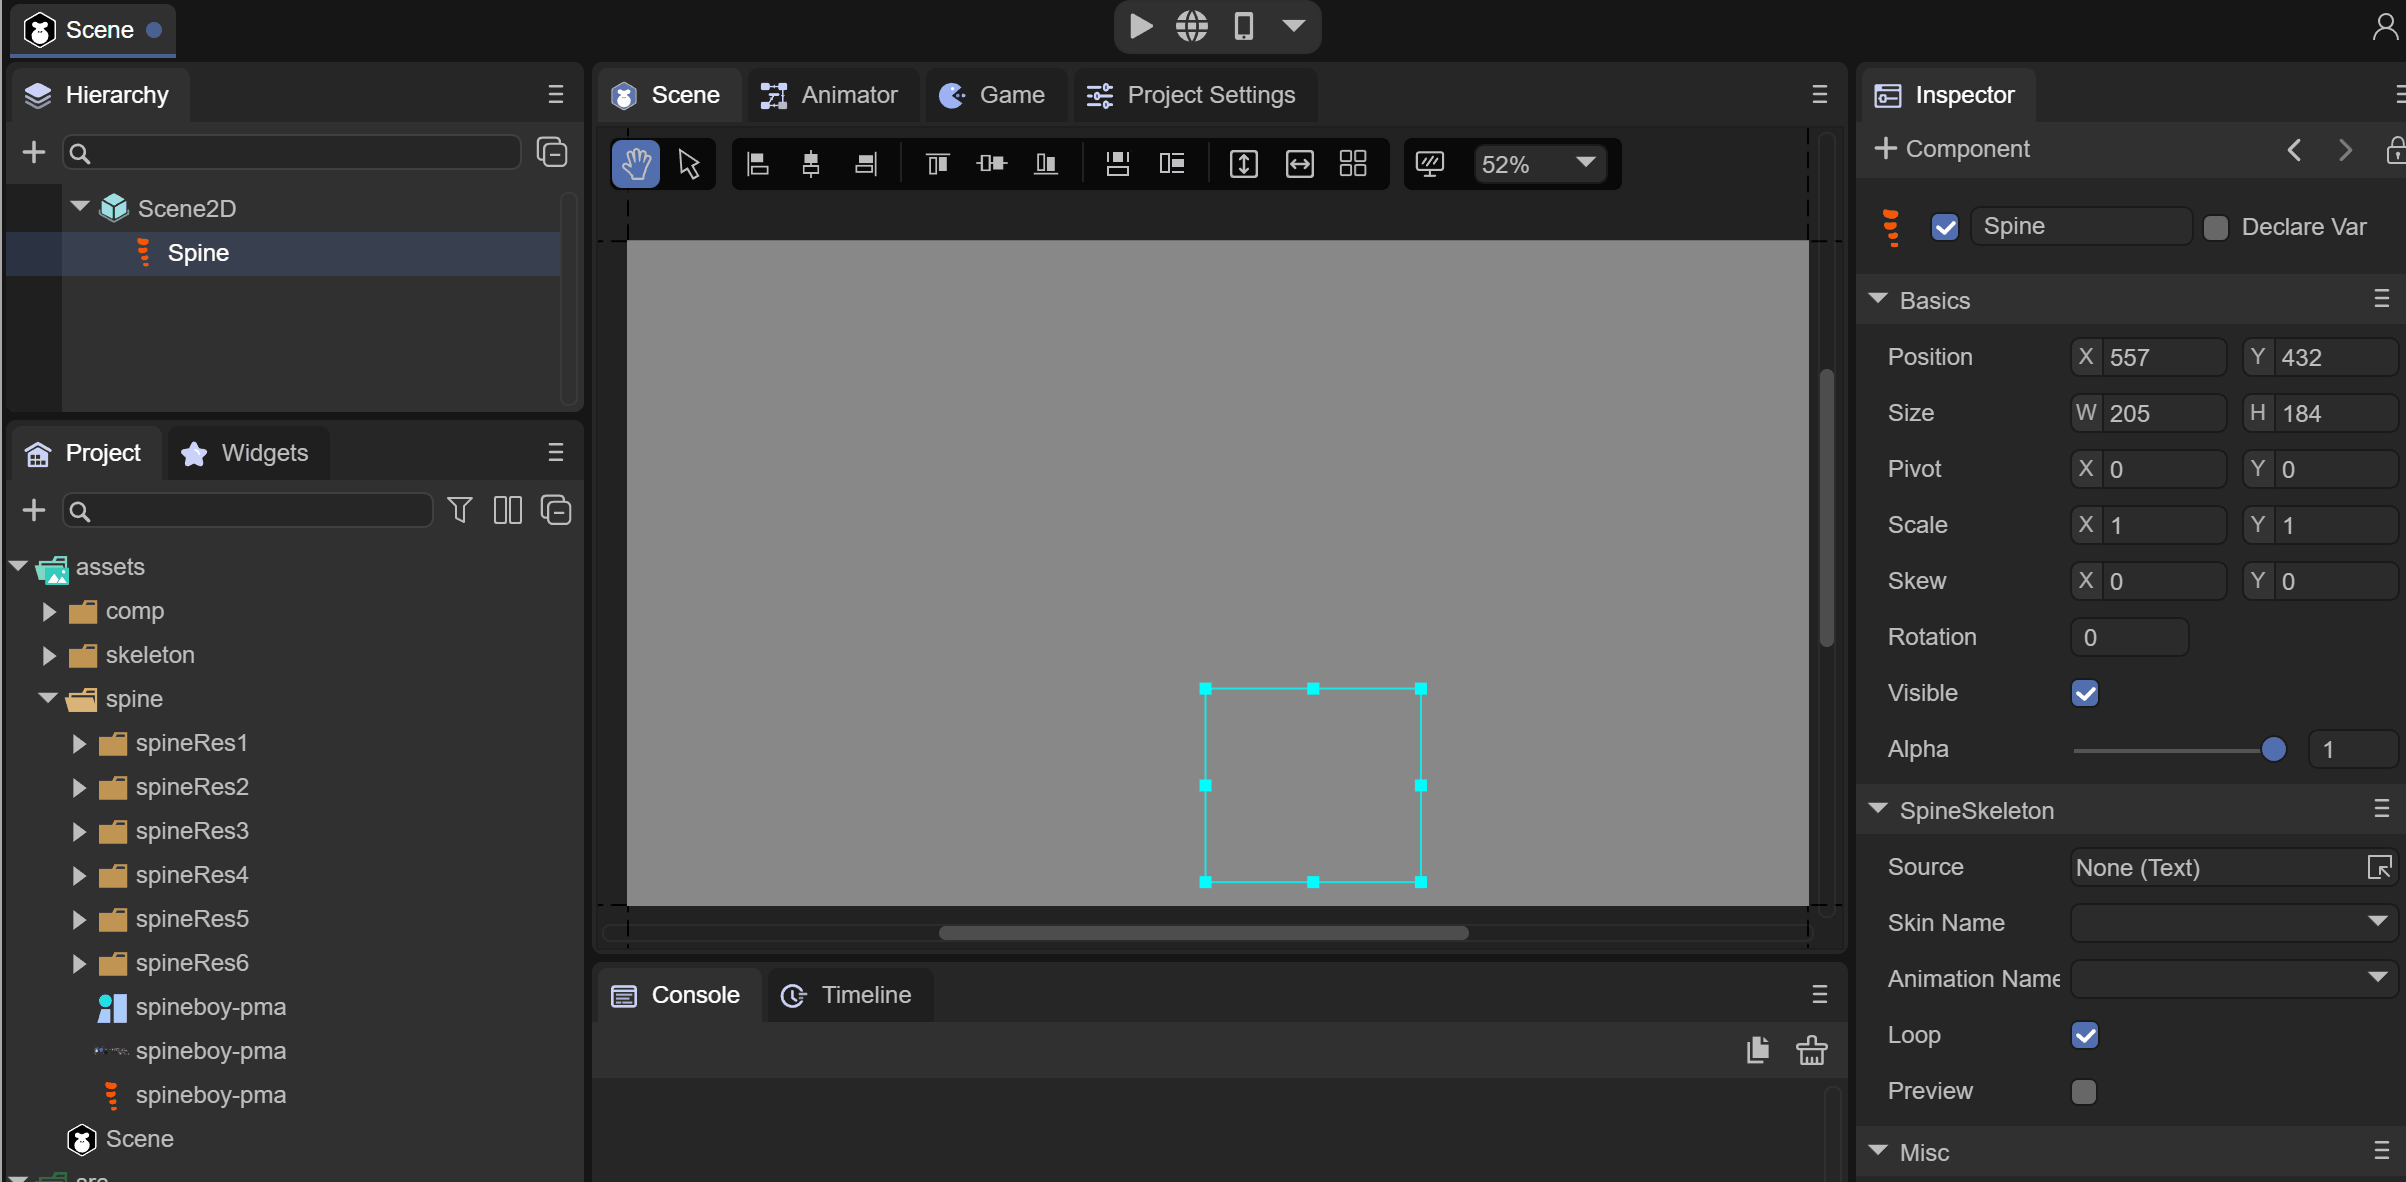
Task: Open the Timeline tab beside Console
Action: 848,994
